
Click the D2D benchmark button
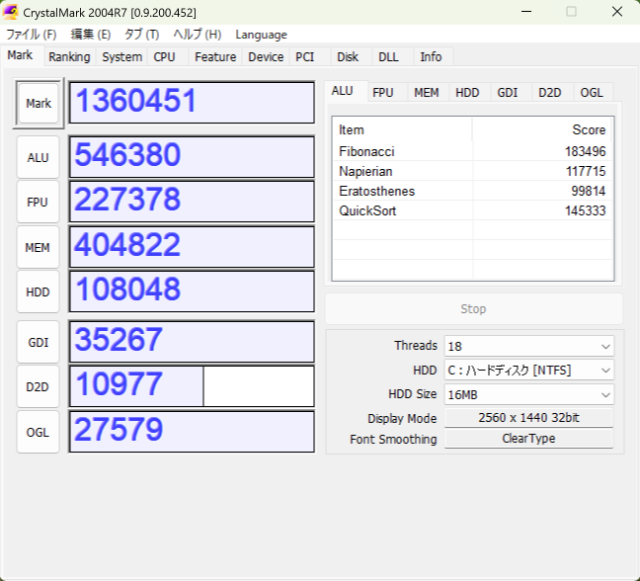(38, 386)
